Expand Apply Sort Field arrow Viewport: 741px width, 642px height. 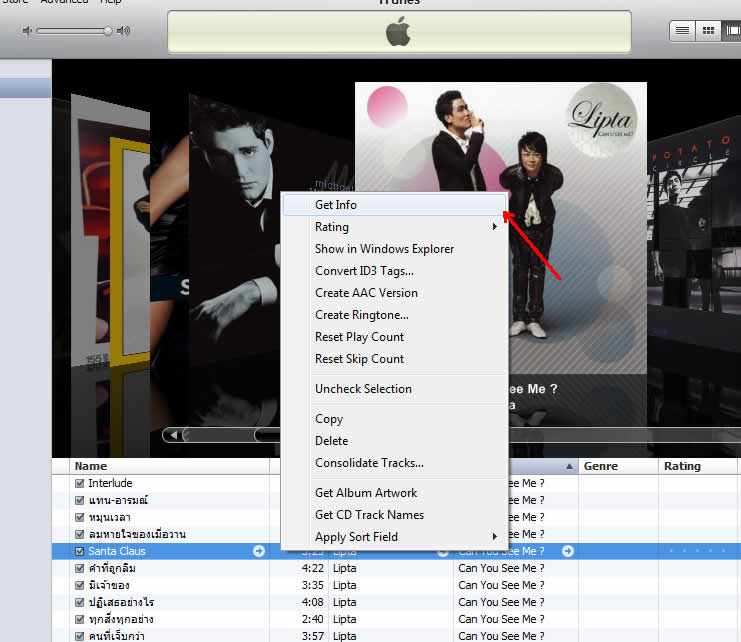click(x=494, y=537)
